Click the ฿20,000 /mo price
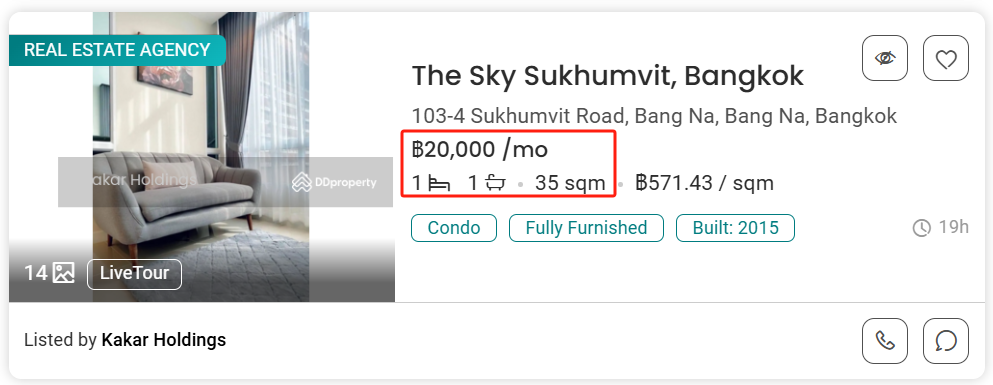Image resolution: width=993 pixels, height=385 pixels. (480, 150)
